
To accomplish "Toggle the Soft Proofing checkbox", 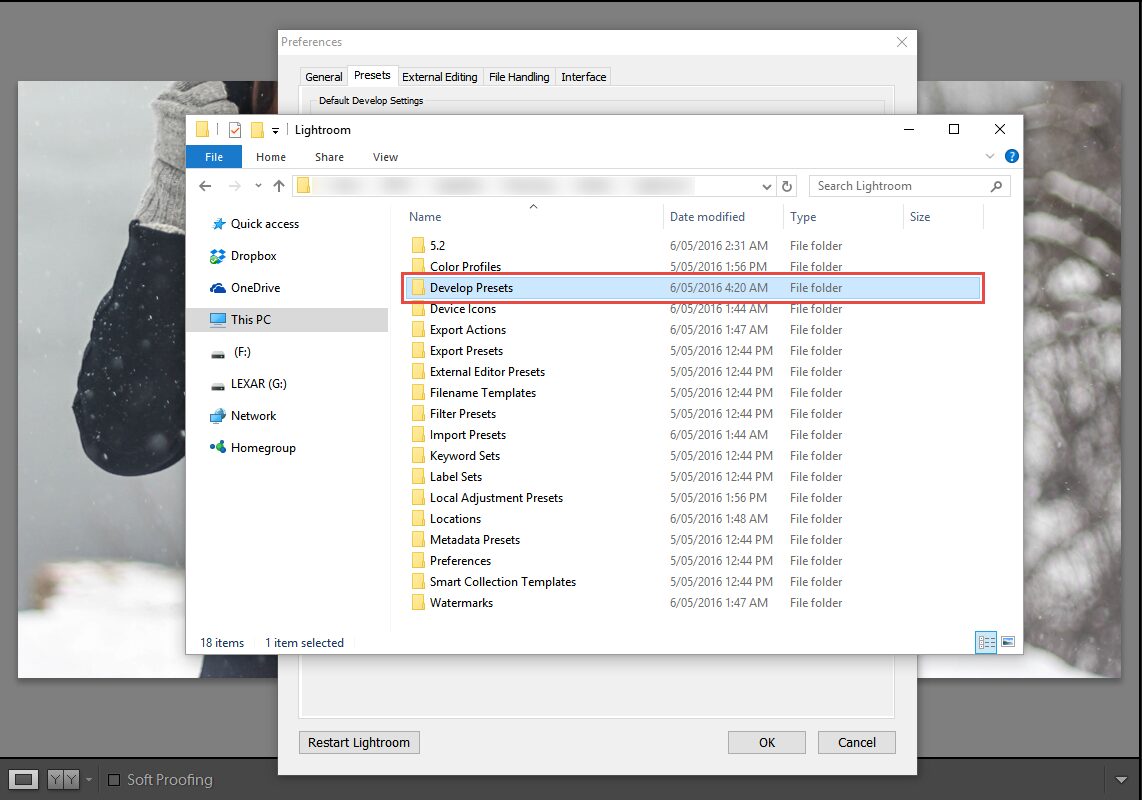I will coord(114,780).
